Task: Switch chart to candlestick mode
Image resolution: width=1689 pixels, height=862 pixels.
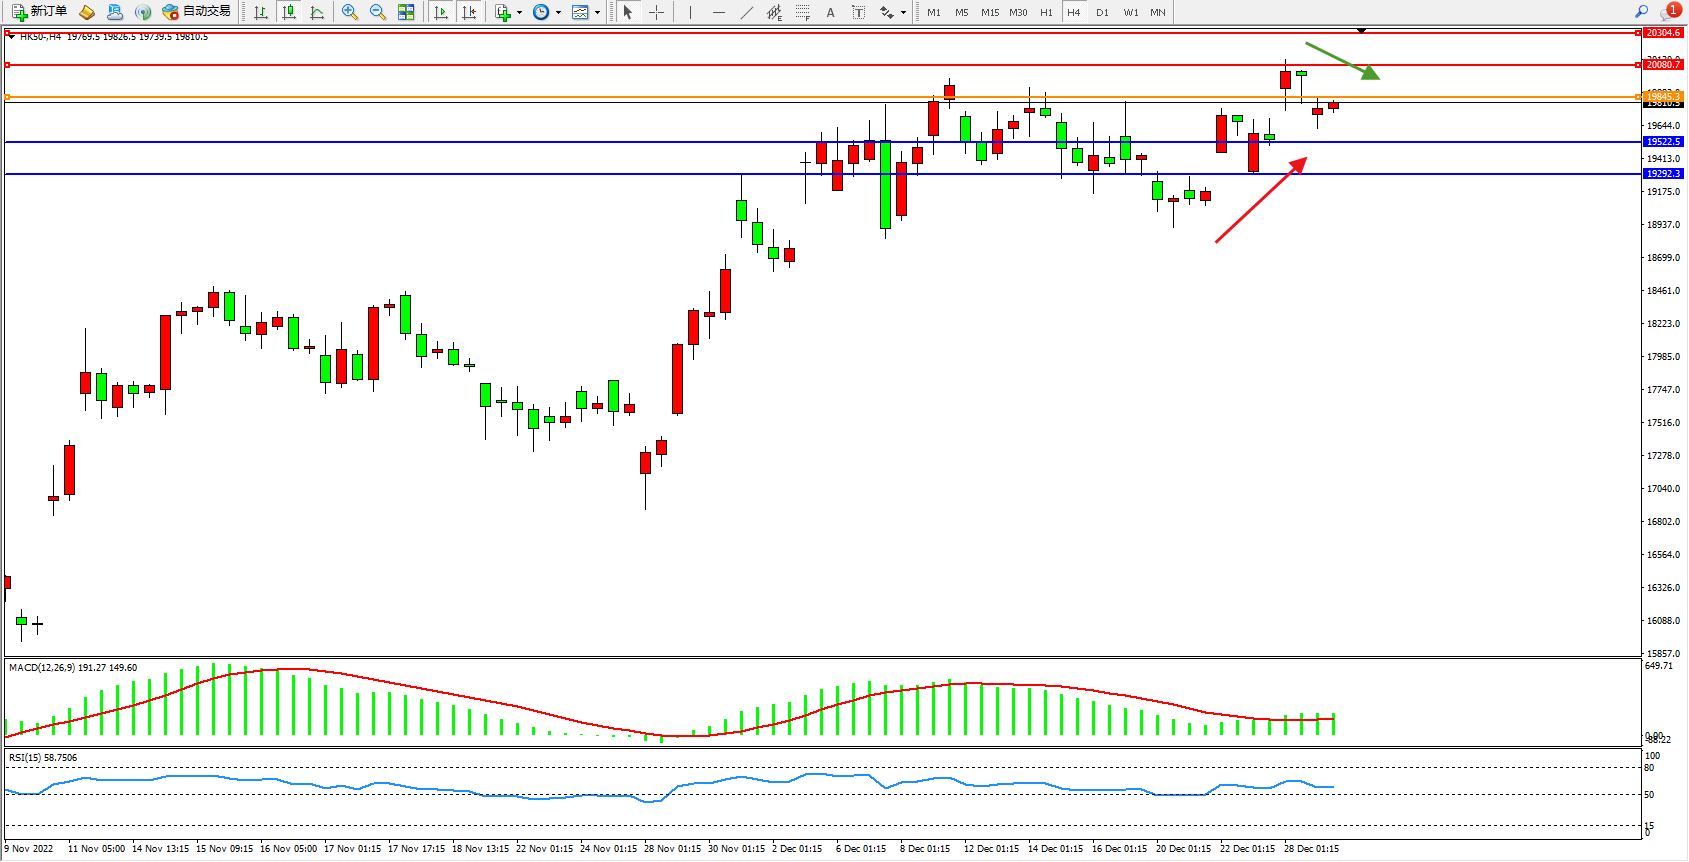Action: coord(289,12)
